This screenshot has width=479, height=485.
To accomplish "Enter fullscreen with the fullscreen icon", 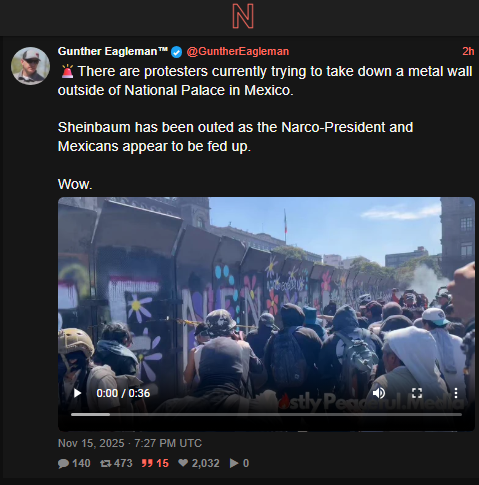I will [x=417, y=393].
